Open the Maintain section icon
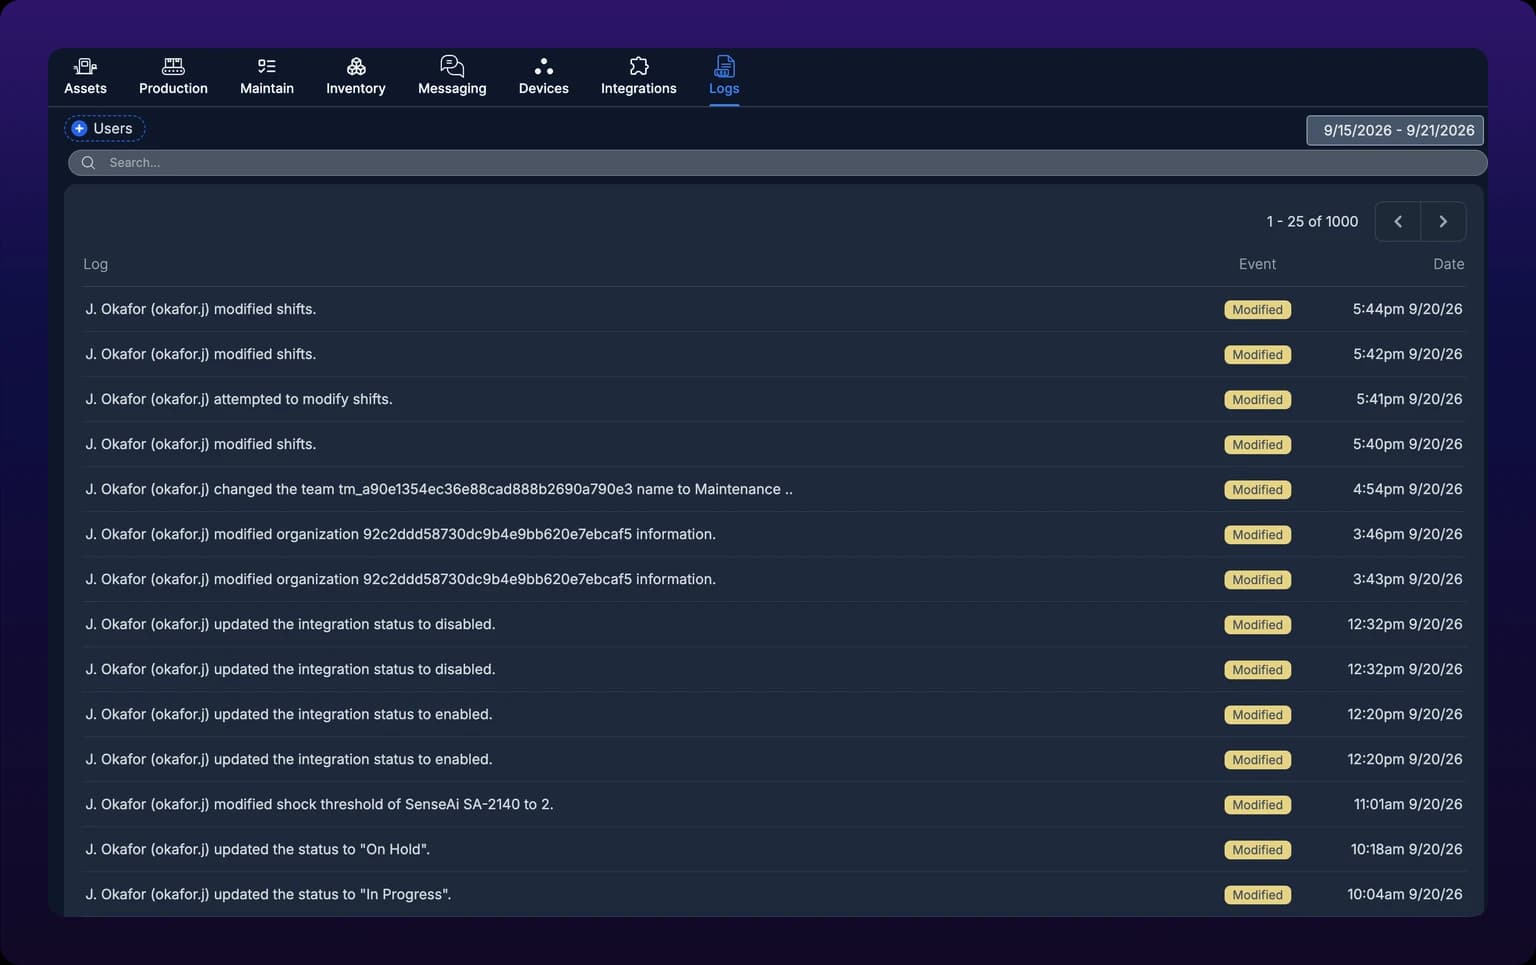The height and width of the screenshot is (965, 1536). point(266,66)
